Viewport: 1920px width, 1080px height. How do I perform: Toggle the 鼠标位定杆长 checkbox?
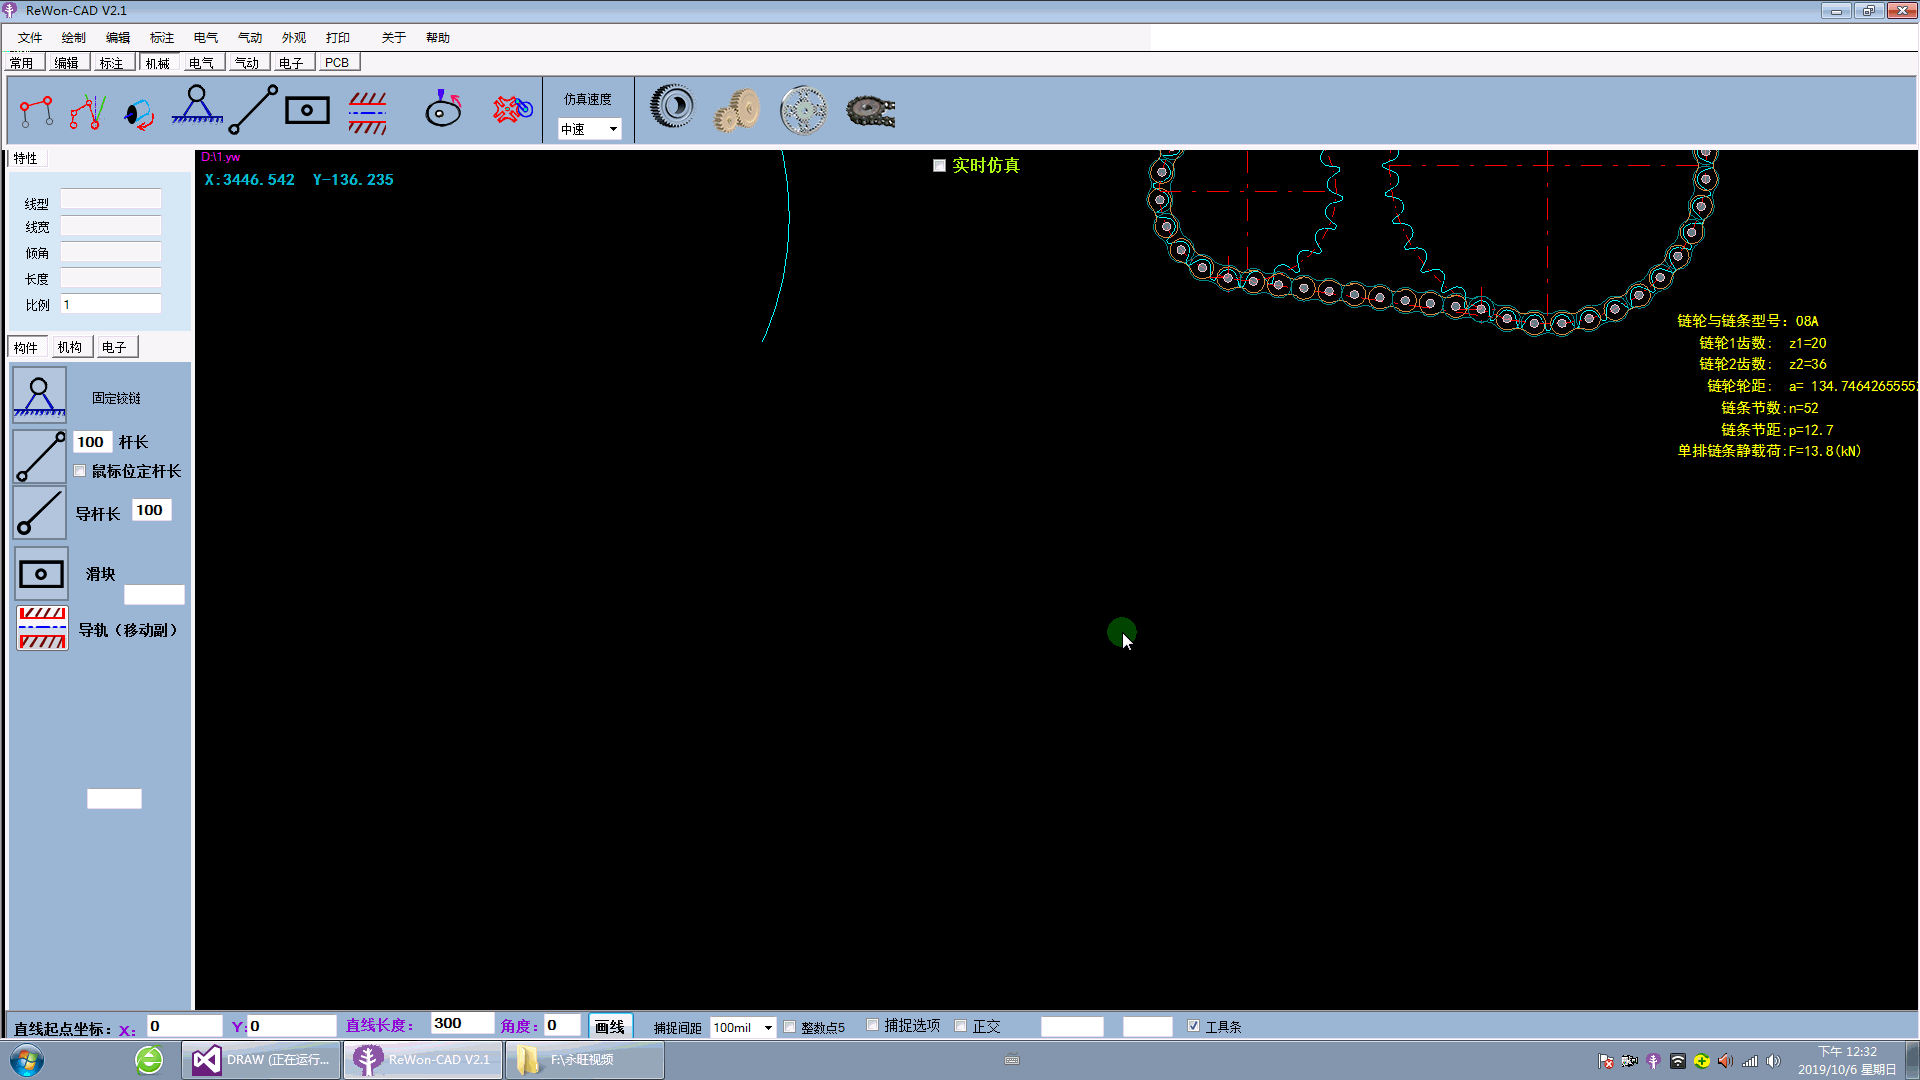click(80, 471)
